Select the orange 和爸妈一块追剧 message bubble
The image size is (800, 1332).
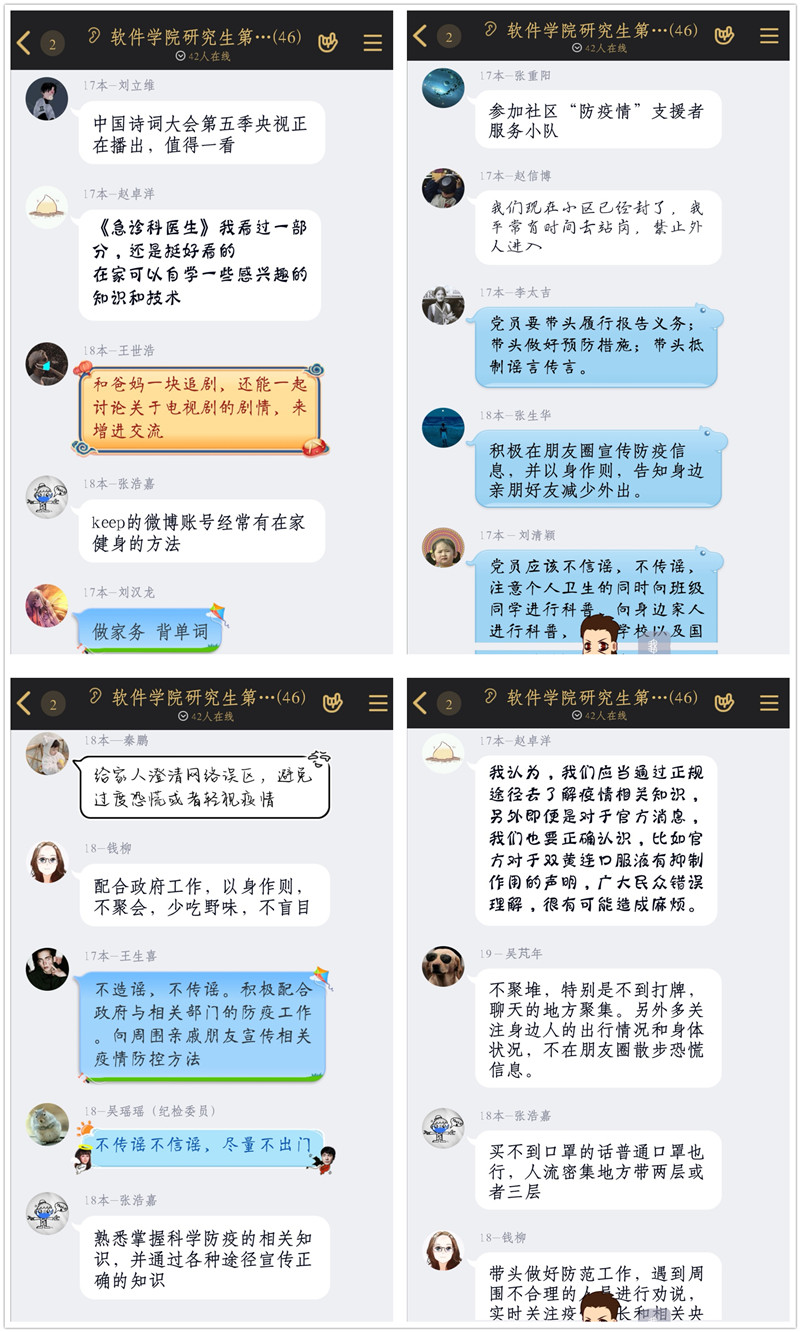pyautogui.click(x=200, y=408)
